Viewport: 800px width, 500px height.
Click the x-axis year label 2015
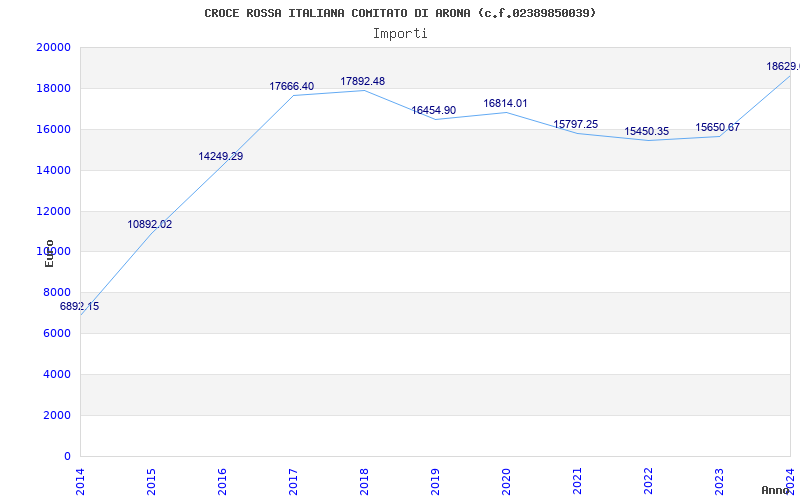click(151, 482)
